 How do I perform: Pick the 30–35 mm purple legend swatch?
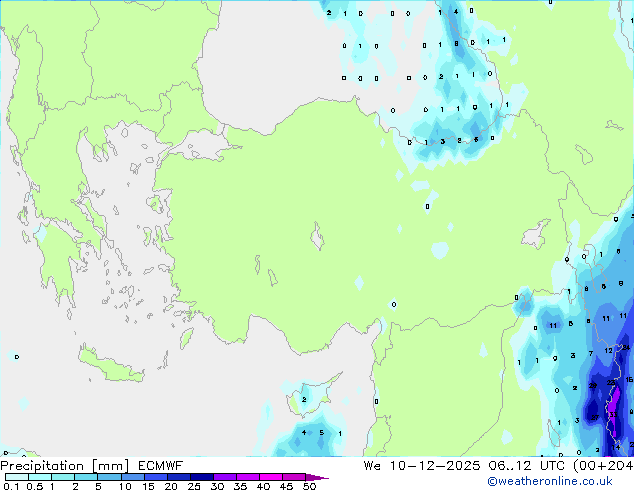pos(225,477)
